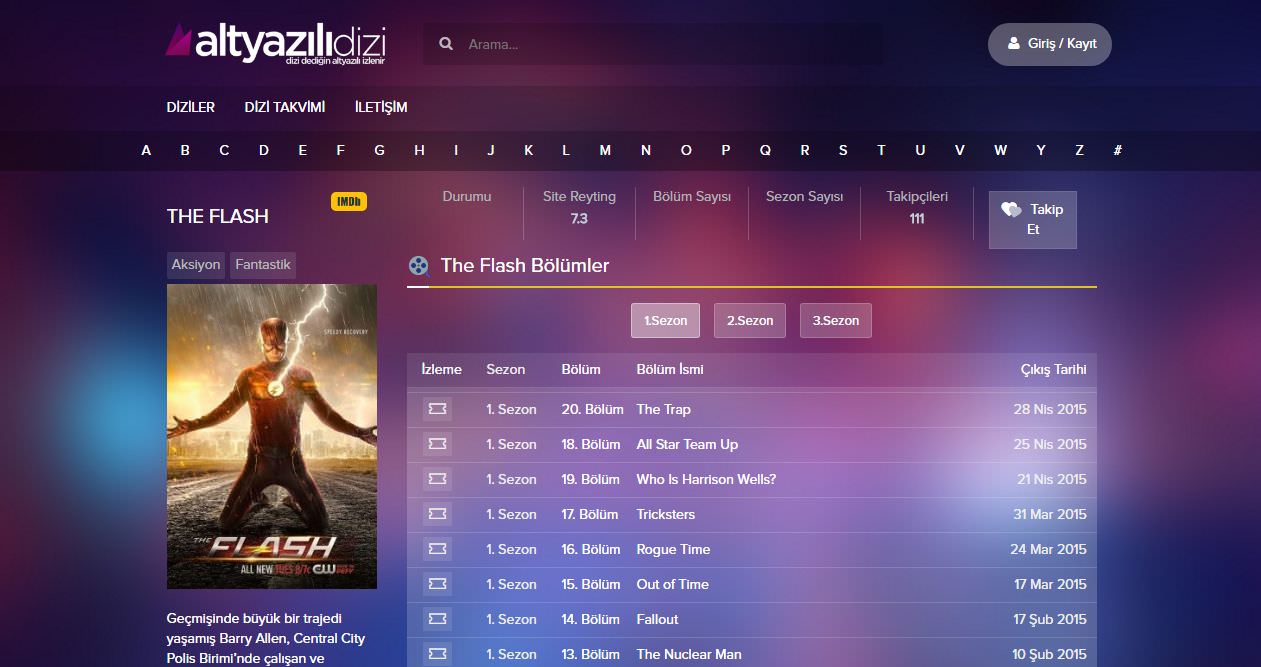Filter series by letter A
Viewport: 1261px width, 667px height.
[146, 151]
